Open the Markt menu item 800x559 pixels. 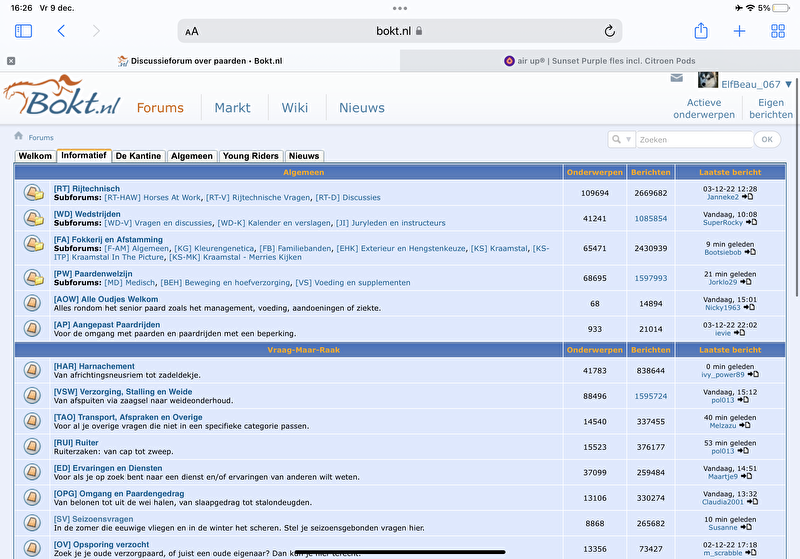pos(232,108)
